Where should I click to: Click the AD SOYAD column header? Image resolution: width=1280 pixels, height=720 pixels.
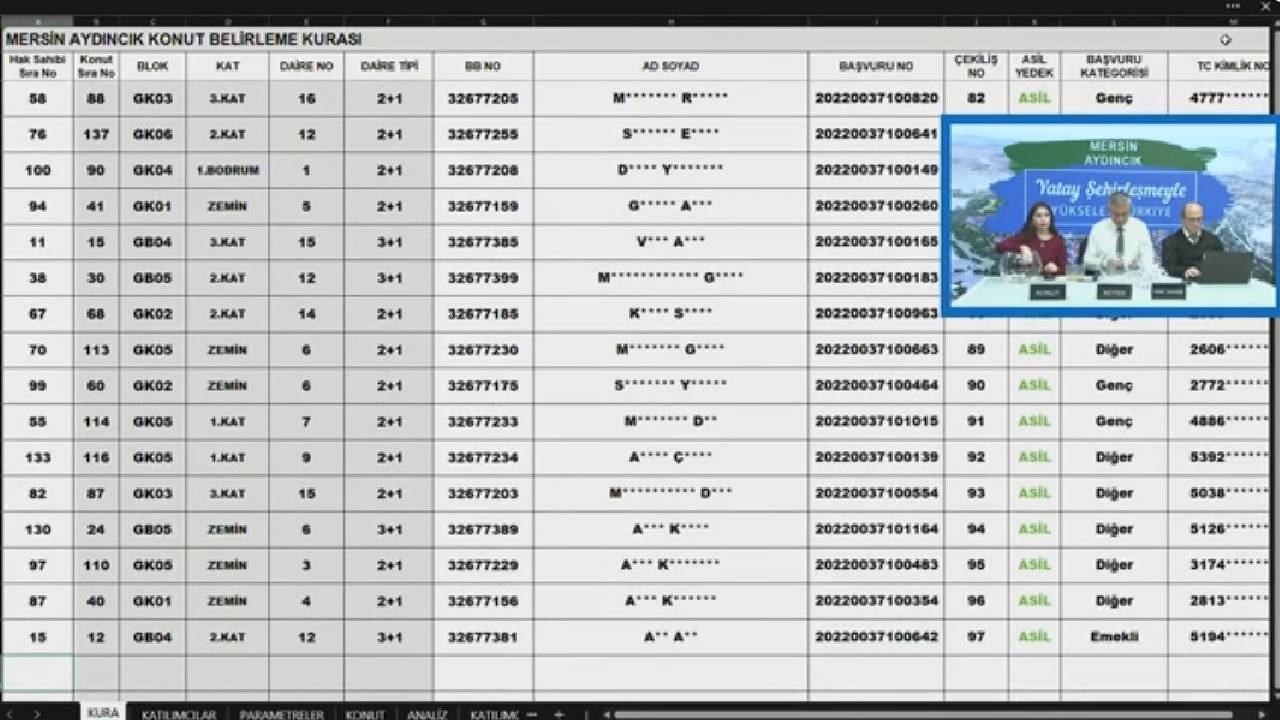pyautogui.click(x=670, y=66)
